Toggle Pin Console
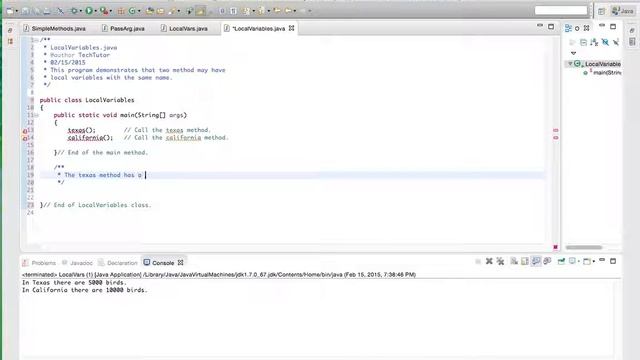Viewport: 640px width, 360px height. [561, 261]
